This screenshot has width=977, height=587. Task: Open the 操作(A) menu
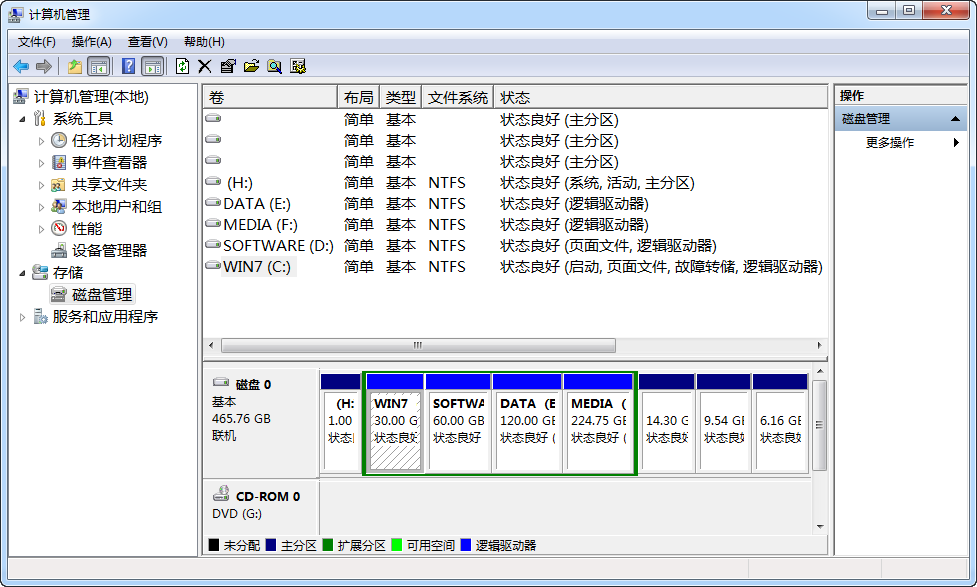pos(91,42)
